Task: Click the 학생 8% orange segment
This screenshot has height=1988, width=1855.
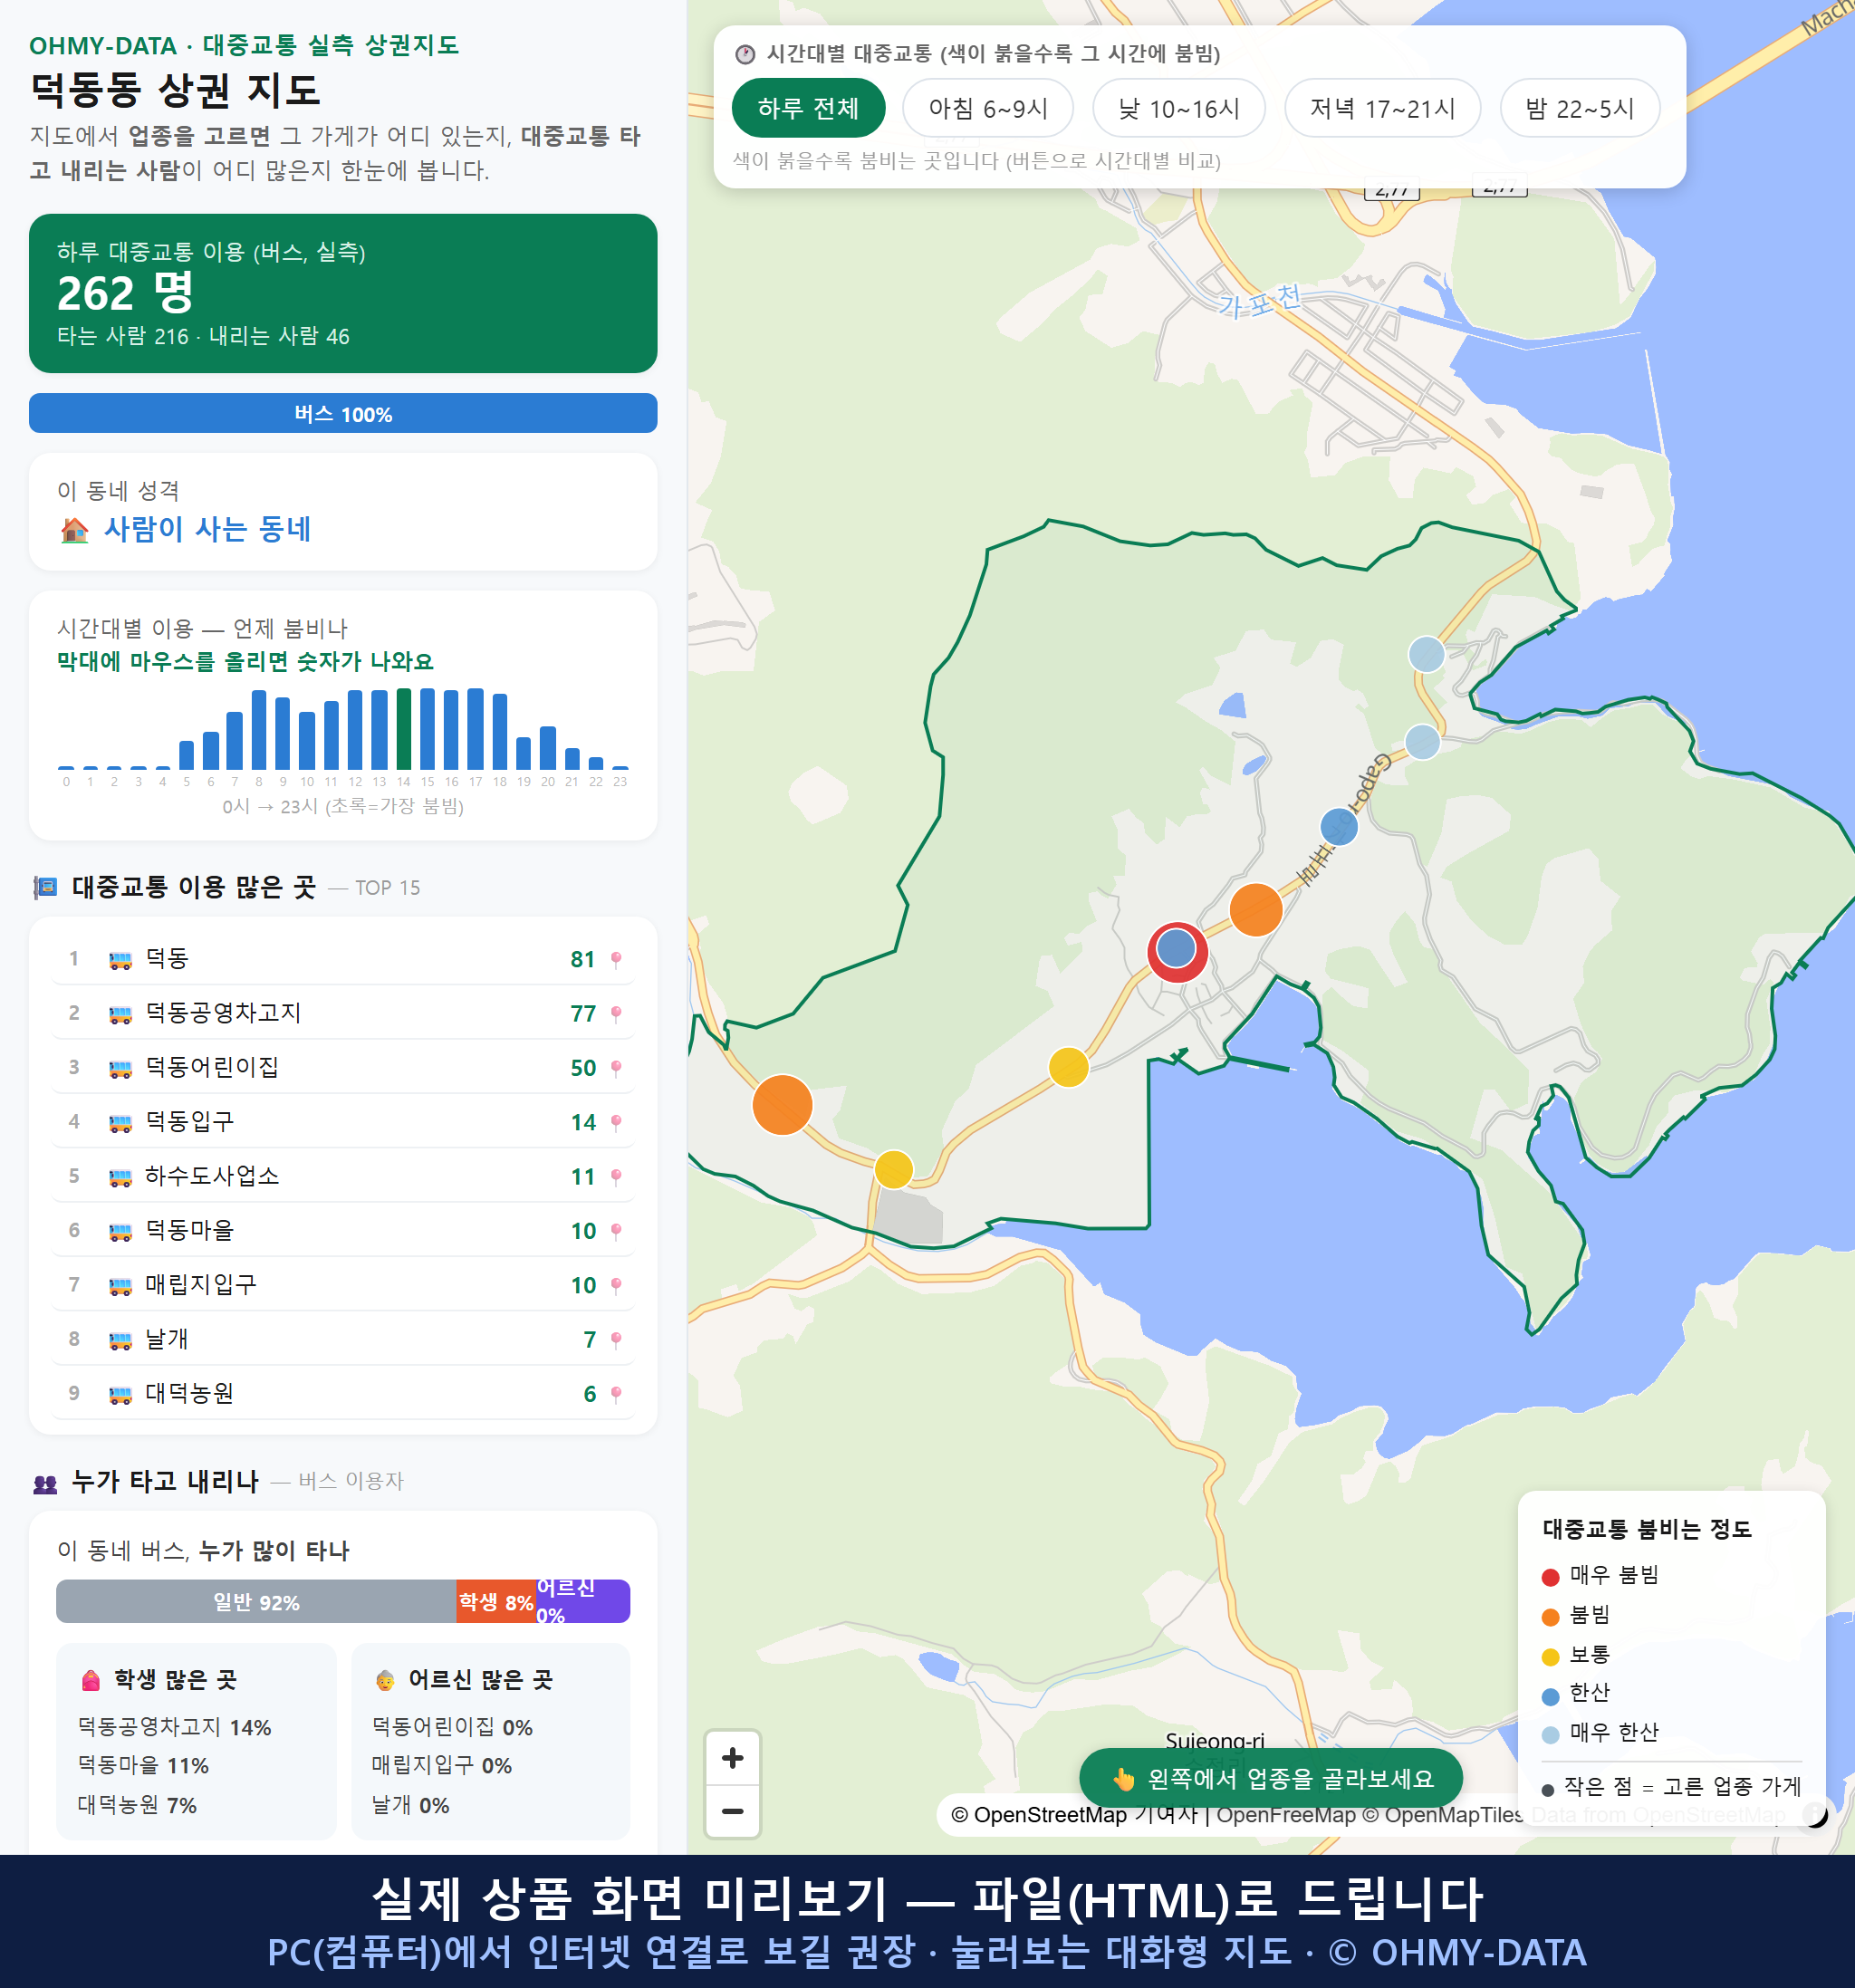Action: click(496, 1601)
